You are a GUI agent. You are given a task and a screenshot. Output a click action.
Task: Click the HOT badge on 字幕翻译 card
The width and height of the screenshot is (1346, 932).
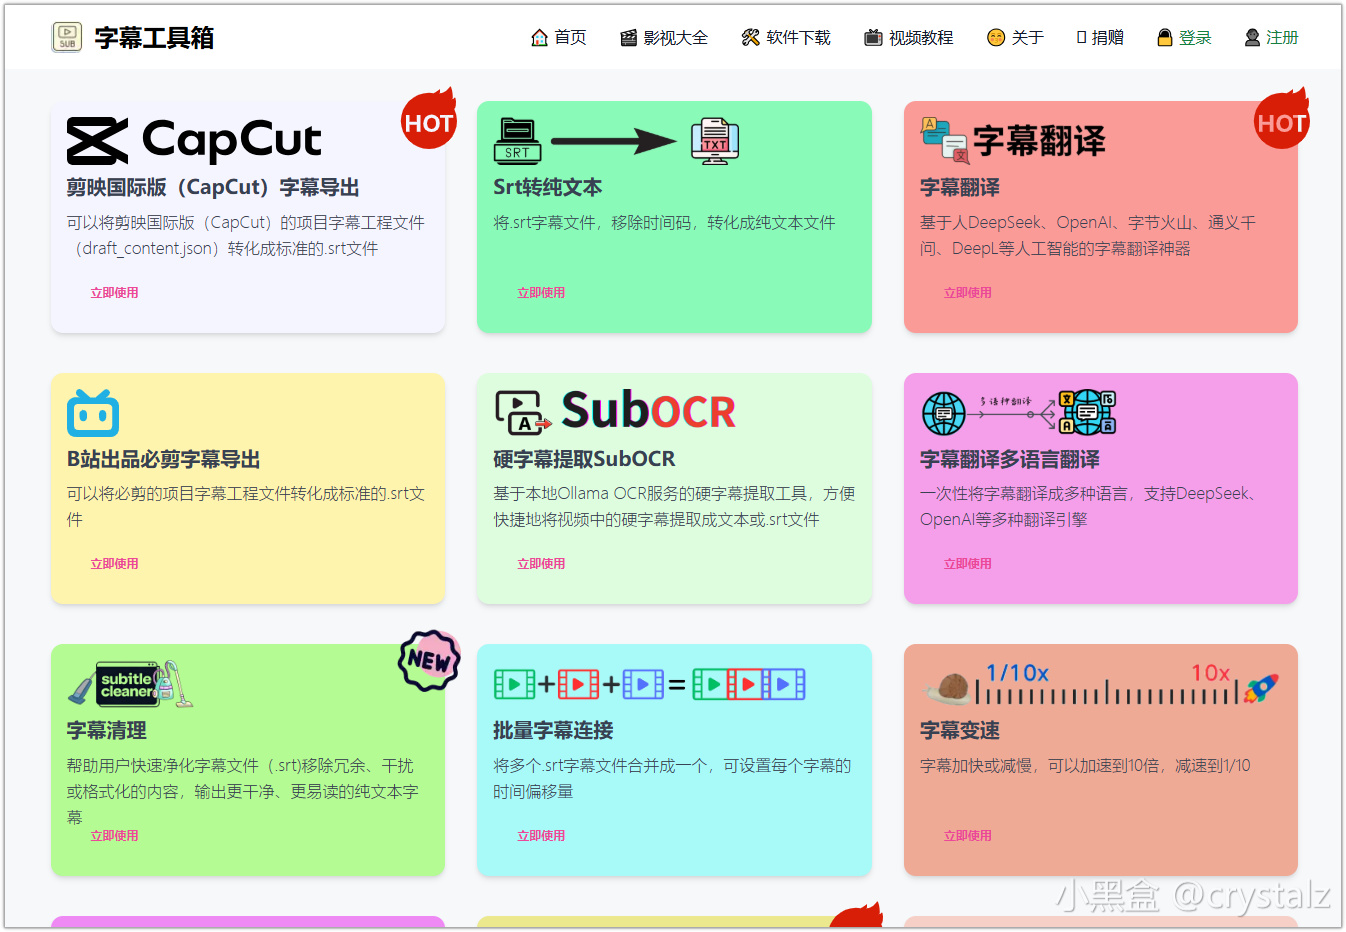coord(1282,120)
